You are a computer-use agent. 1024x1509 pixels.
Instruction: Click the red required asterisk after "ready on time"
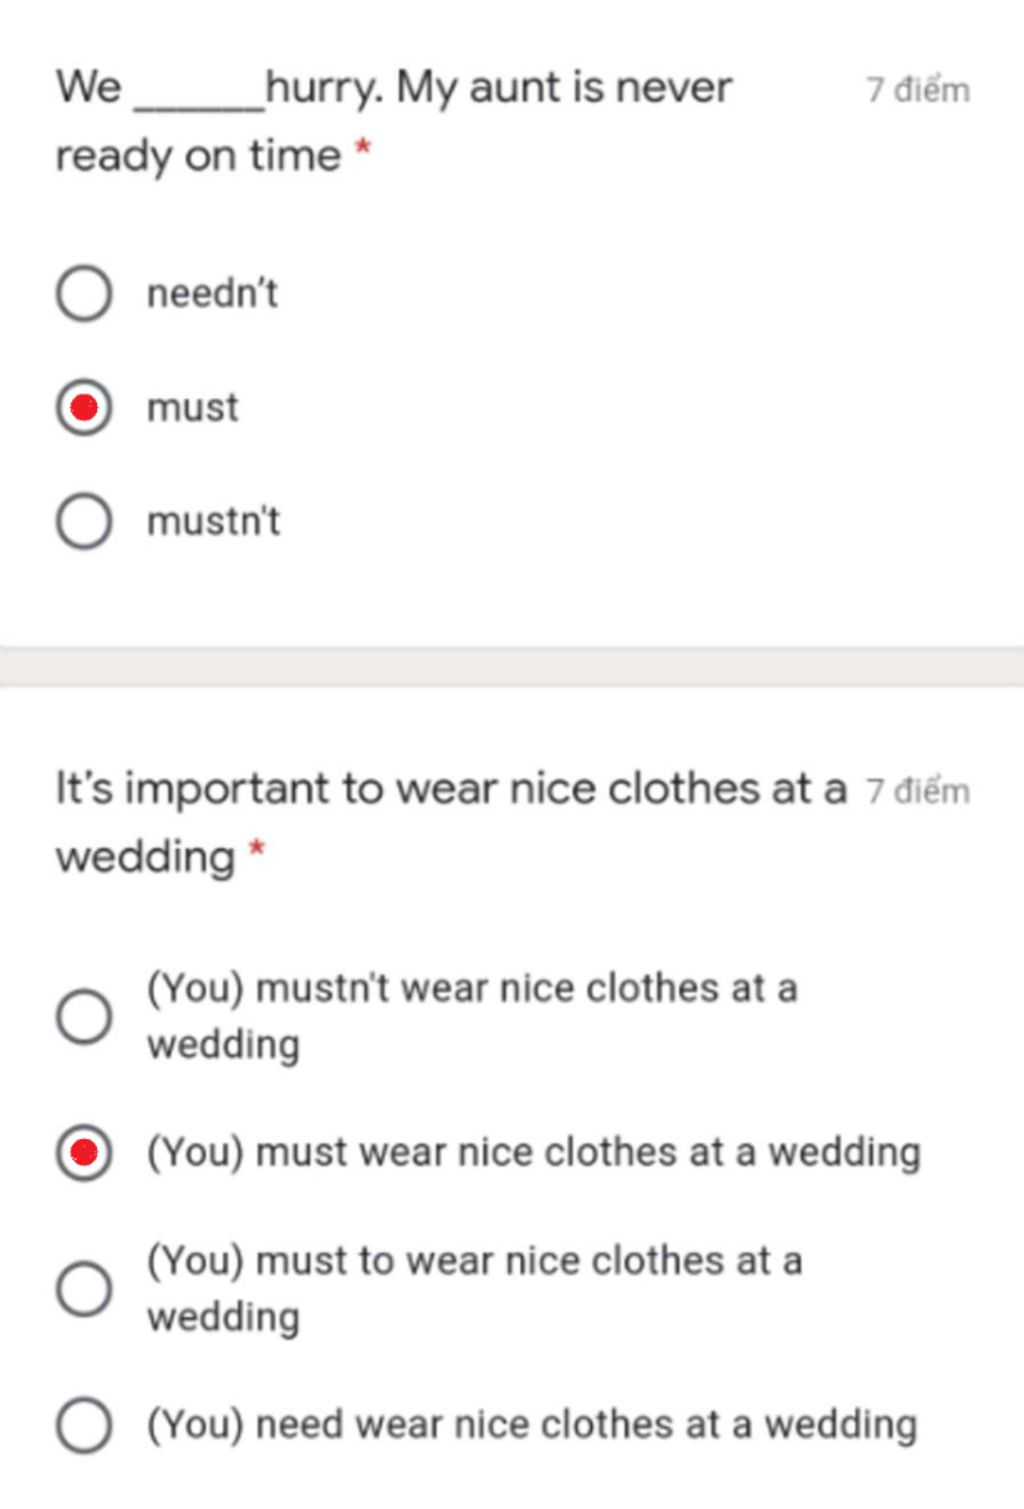pos(364,149)
